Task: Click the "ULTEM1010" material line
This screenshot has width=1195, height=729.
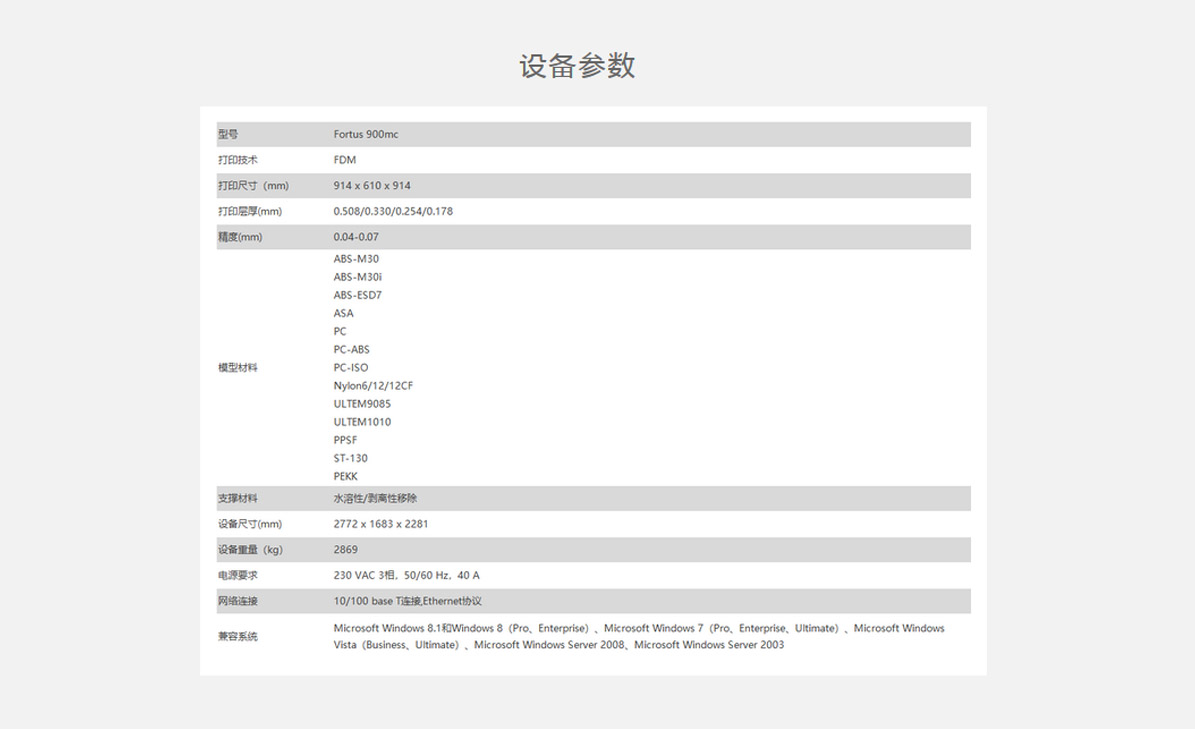Action: (362, 422)
